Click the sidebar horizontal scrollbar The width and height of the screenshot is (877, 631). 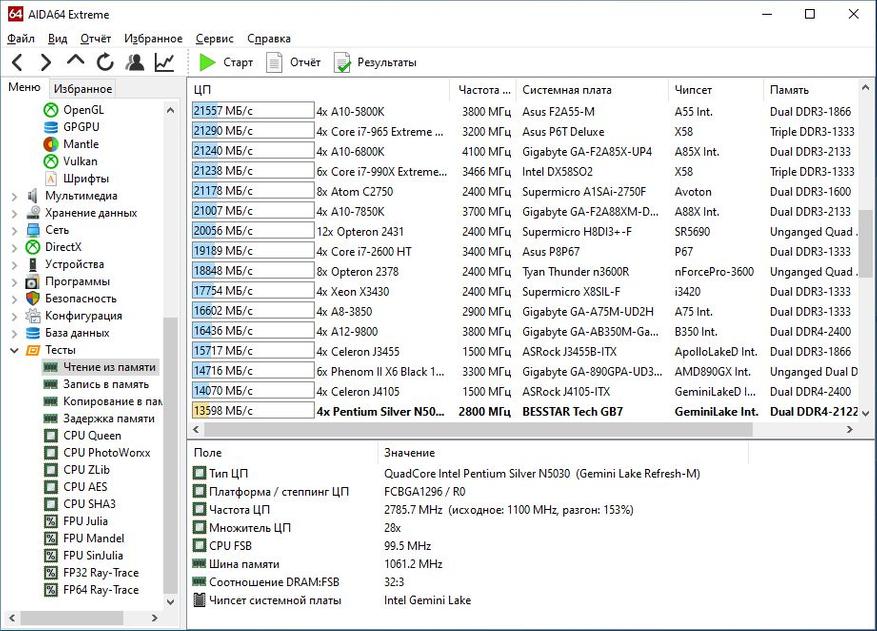point(72,618)
